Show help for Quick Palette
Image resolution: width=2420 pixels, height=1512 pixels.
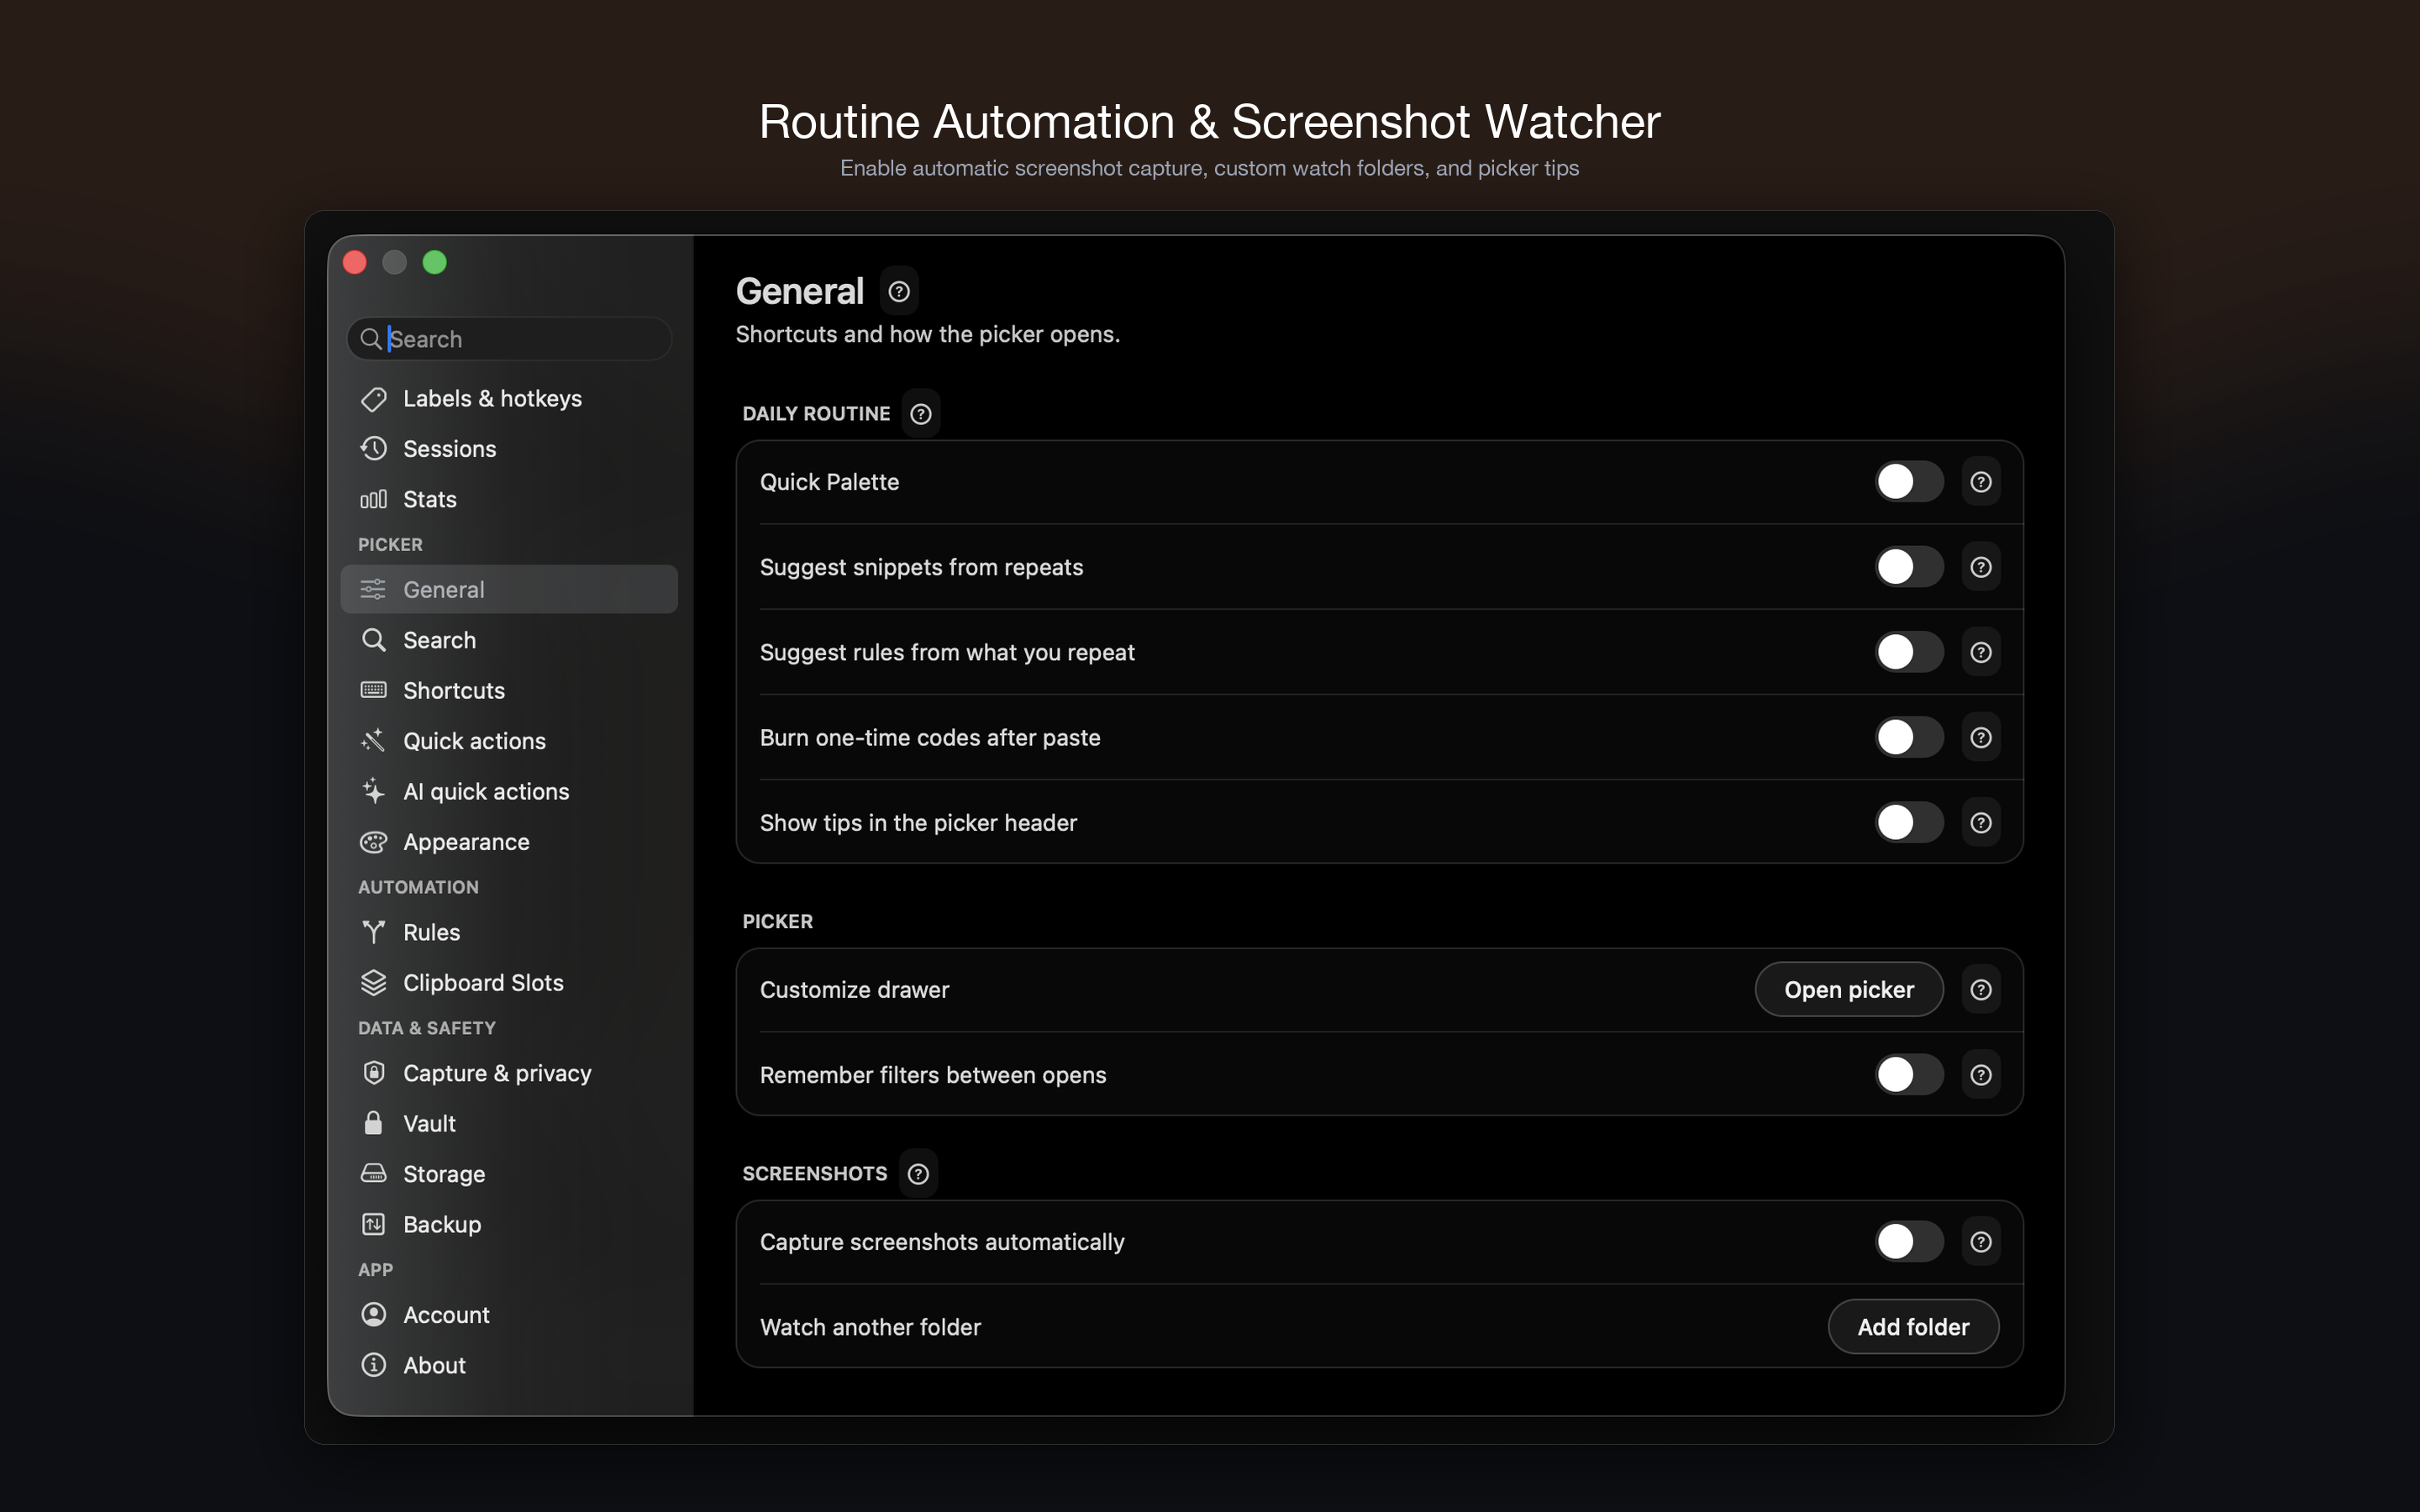[1980, 482]
